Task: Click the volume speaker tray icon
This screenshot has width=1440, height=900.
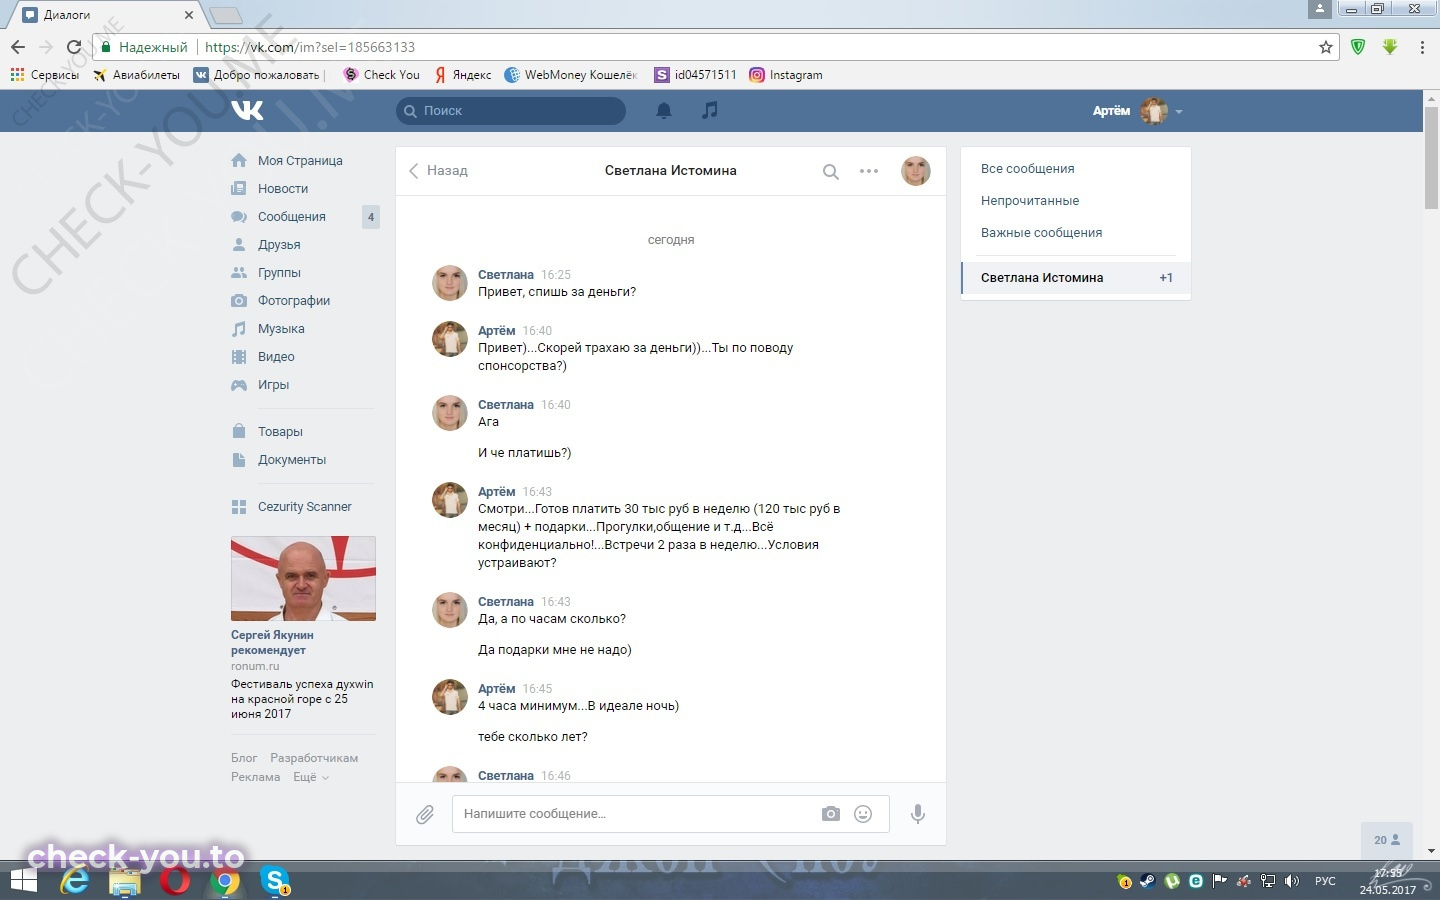Action: click(x=1291, y=881)
